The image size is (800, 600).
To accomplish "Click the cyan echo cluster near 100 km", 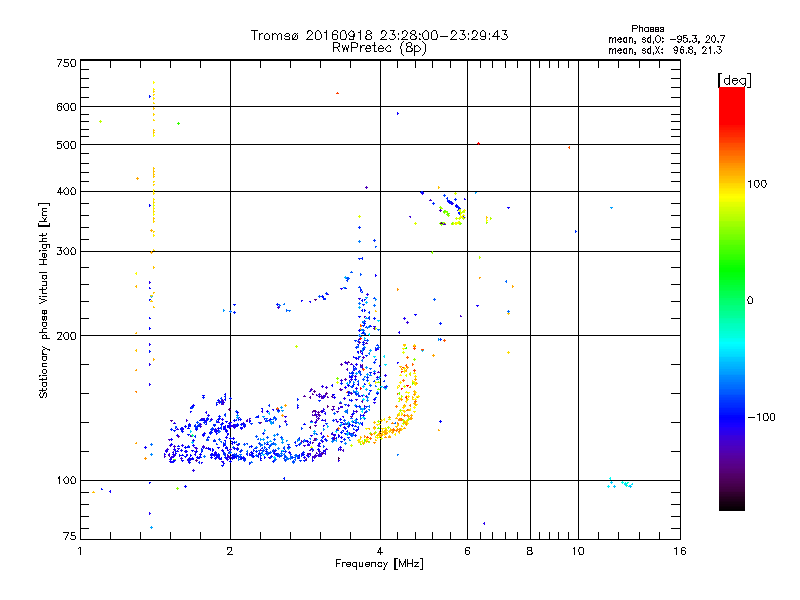I will pos(620,483).
